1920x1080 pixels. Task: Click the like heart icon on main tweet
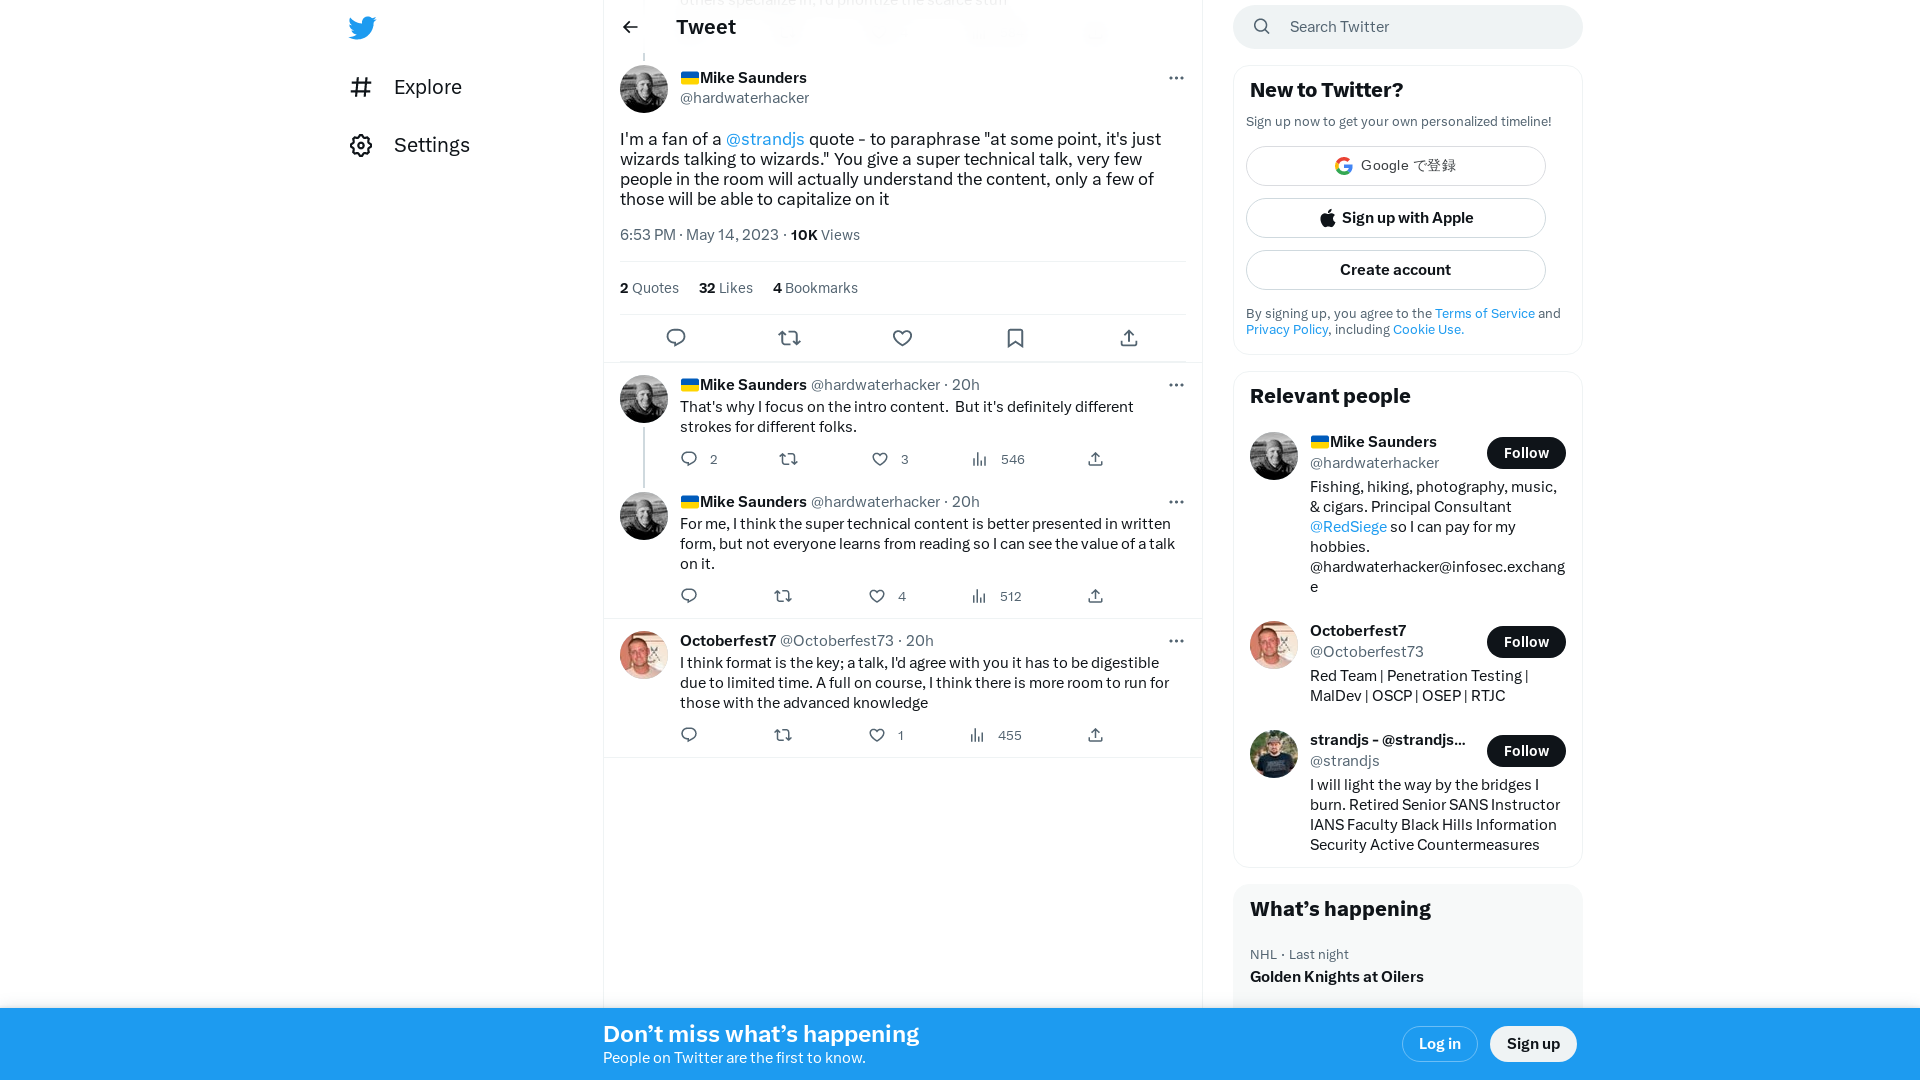coord(902,338)
